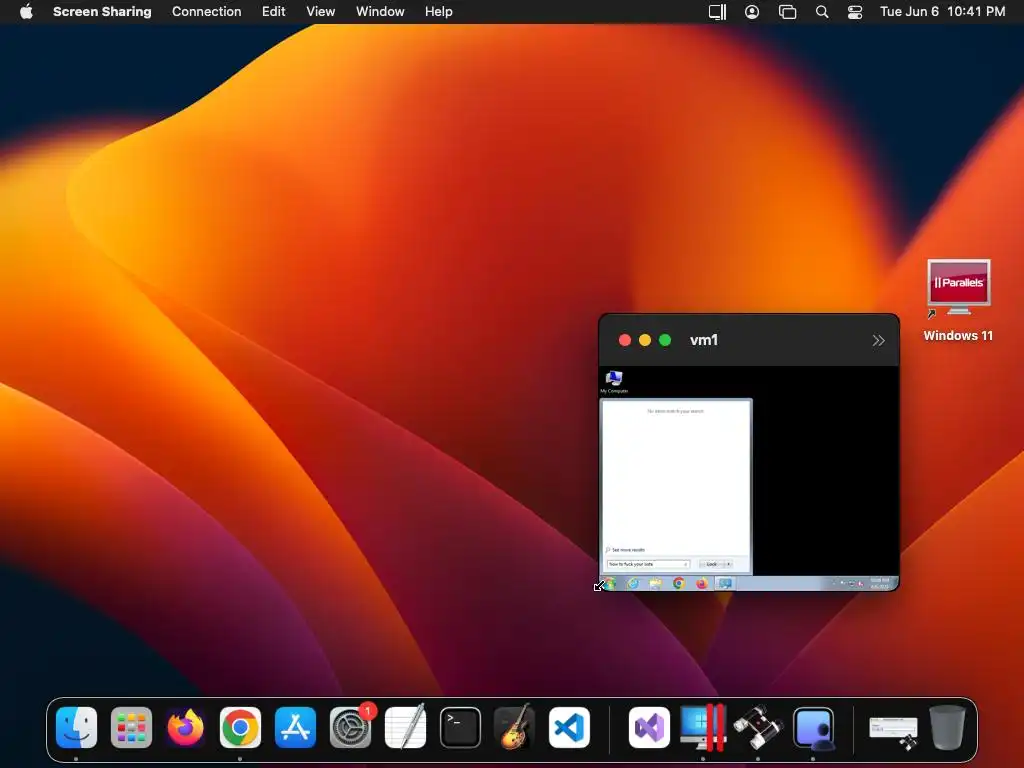Click the clock in vm1 system tray

click(880, 584)
